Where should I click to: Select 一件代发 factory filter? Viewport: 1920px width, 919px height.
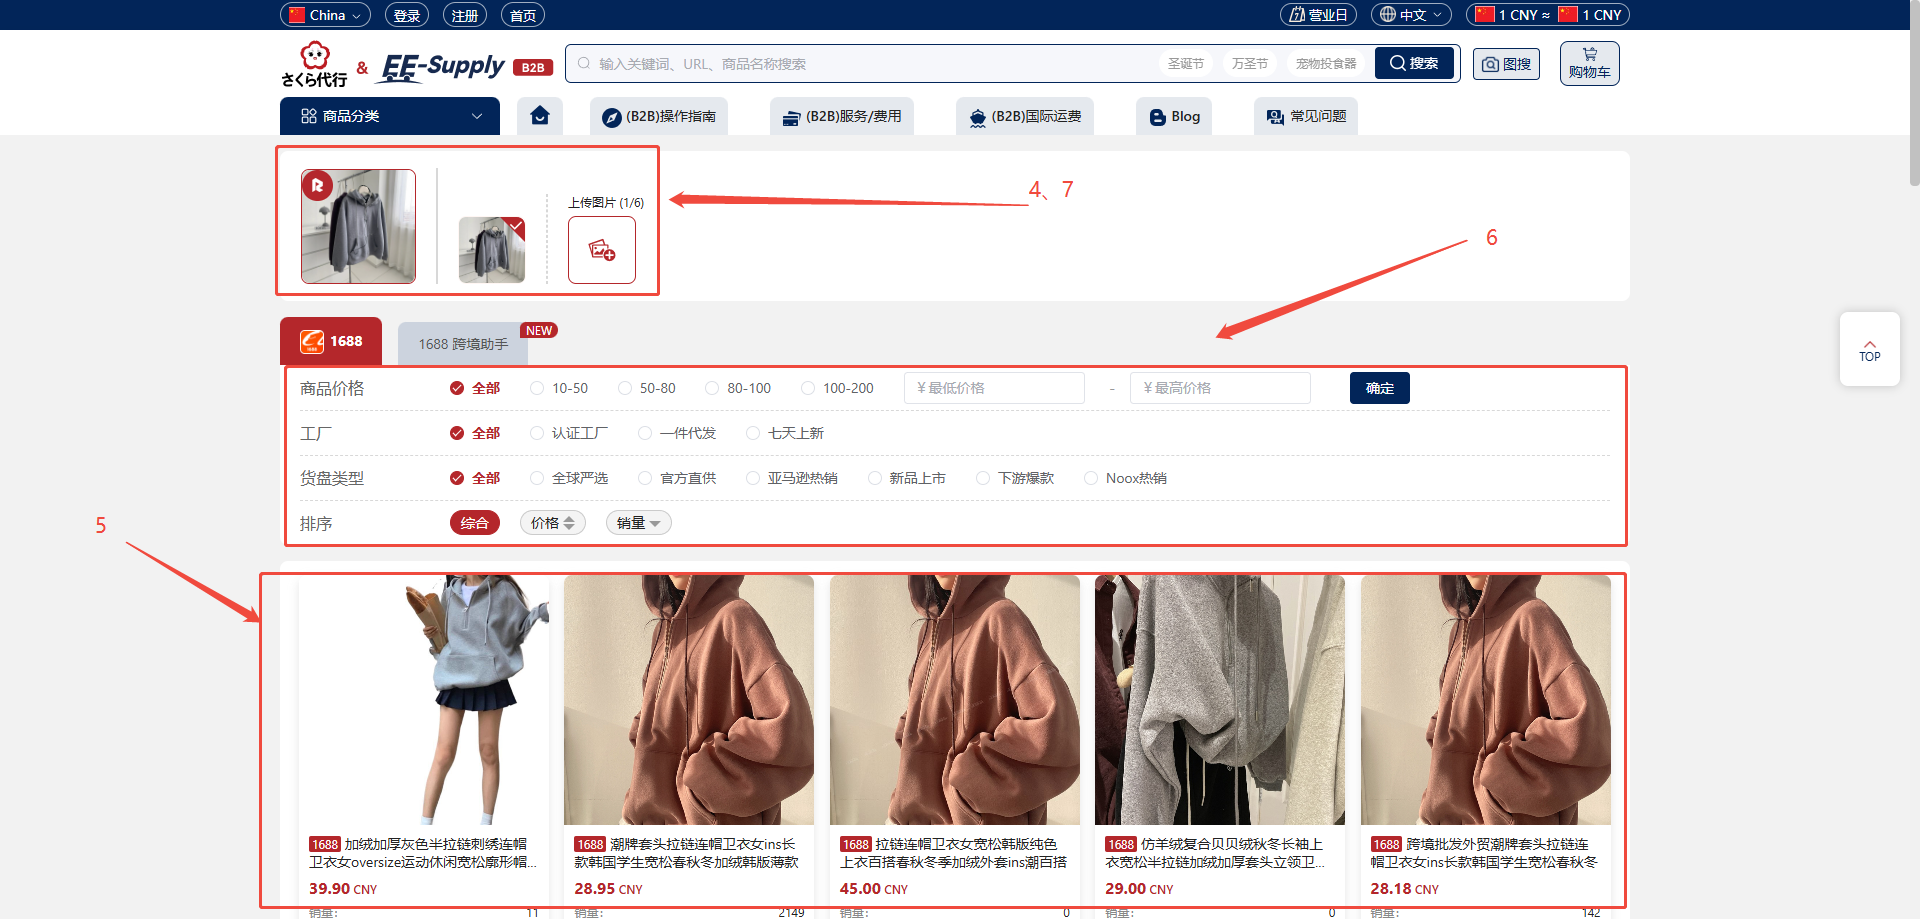677,433
